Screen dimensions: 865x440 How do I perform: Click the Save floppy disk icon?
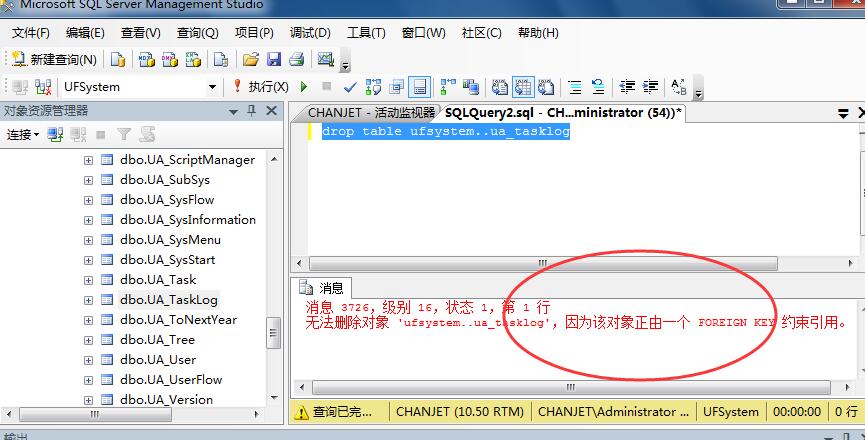click(274, 60)
